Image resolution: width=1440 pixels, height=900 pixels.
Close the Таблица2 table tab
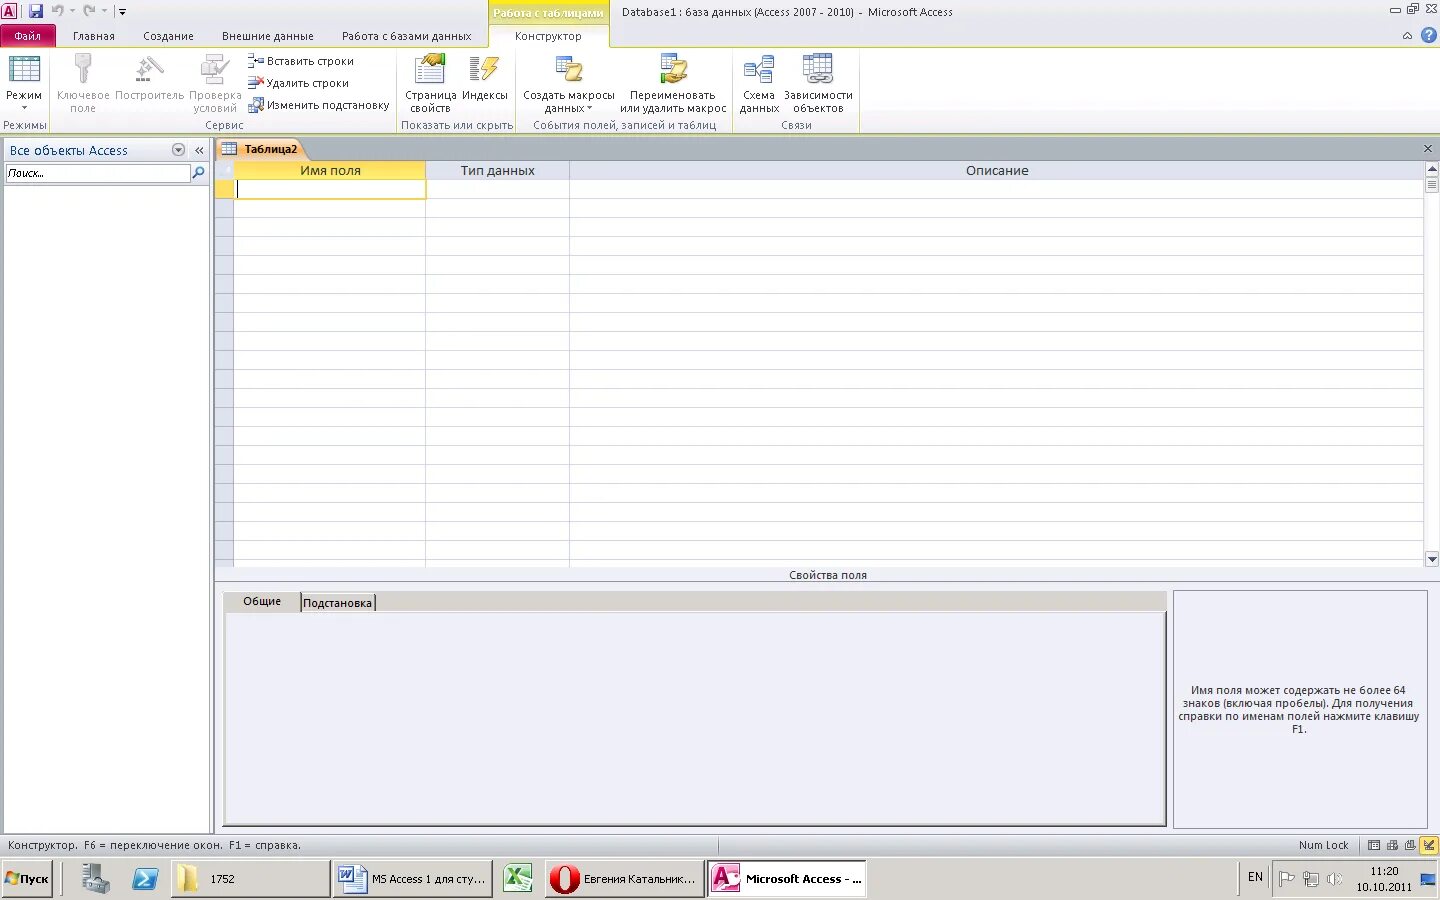(1428, 149)
